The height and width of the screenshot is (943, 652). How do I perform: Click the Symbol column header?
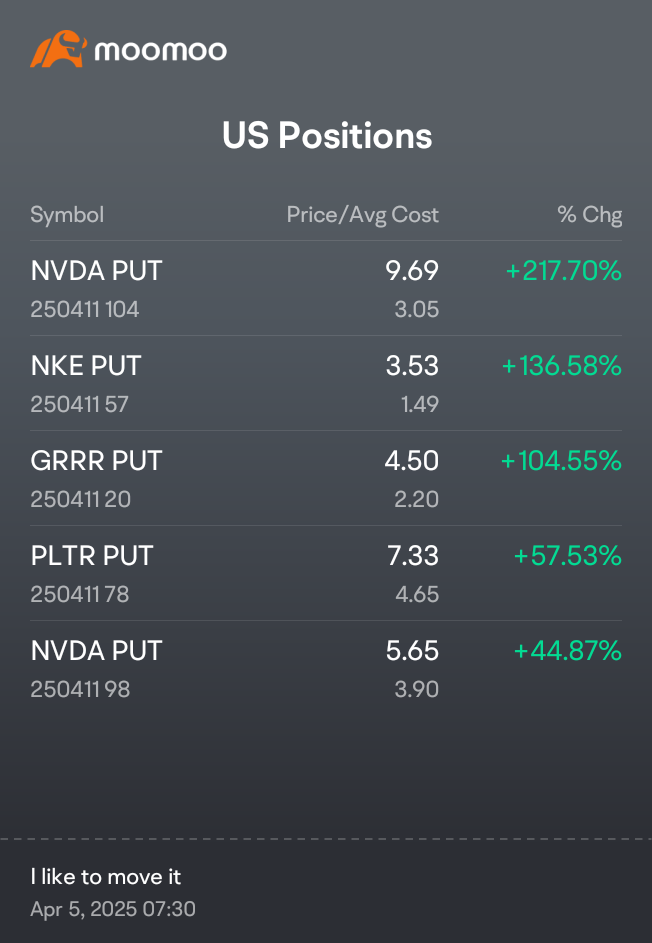[67, 215]
